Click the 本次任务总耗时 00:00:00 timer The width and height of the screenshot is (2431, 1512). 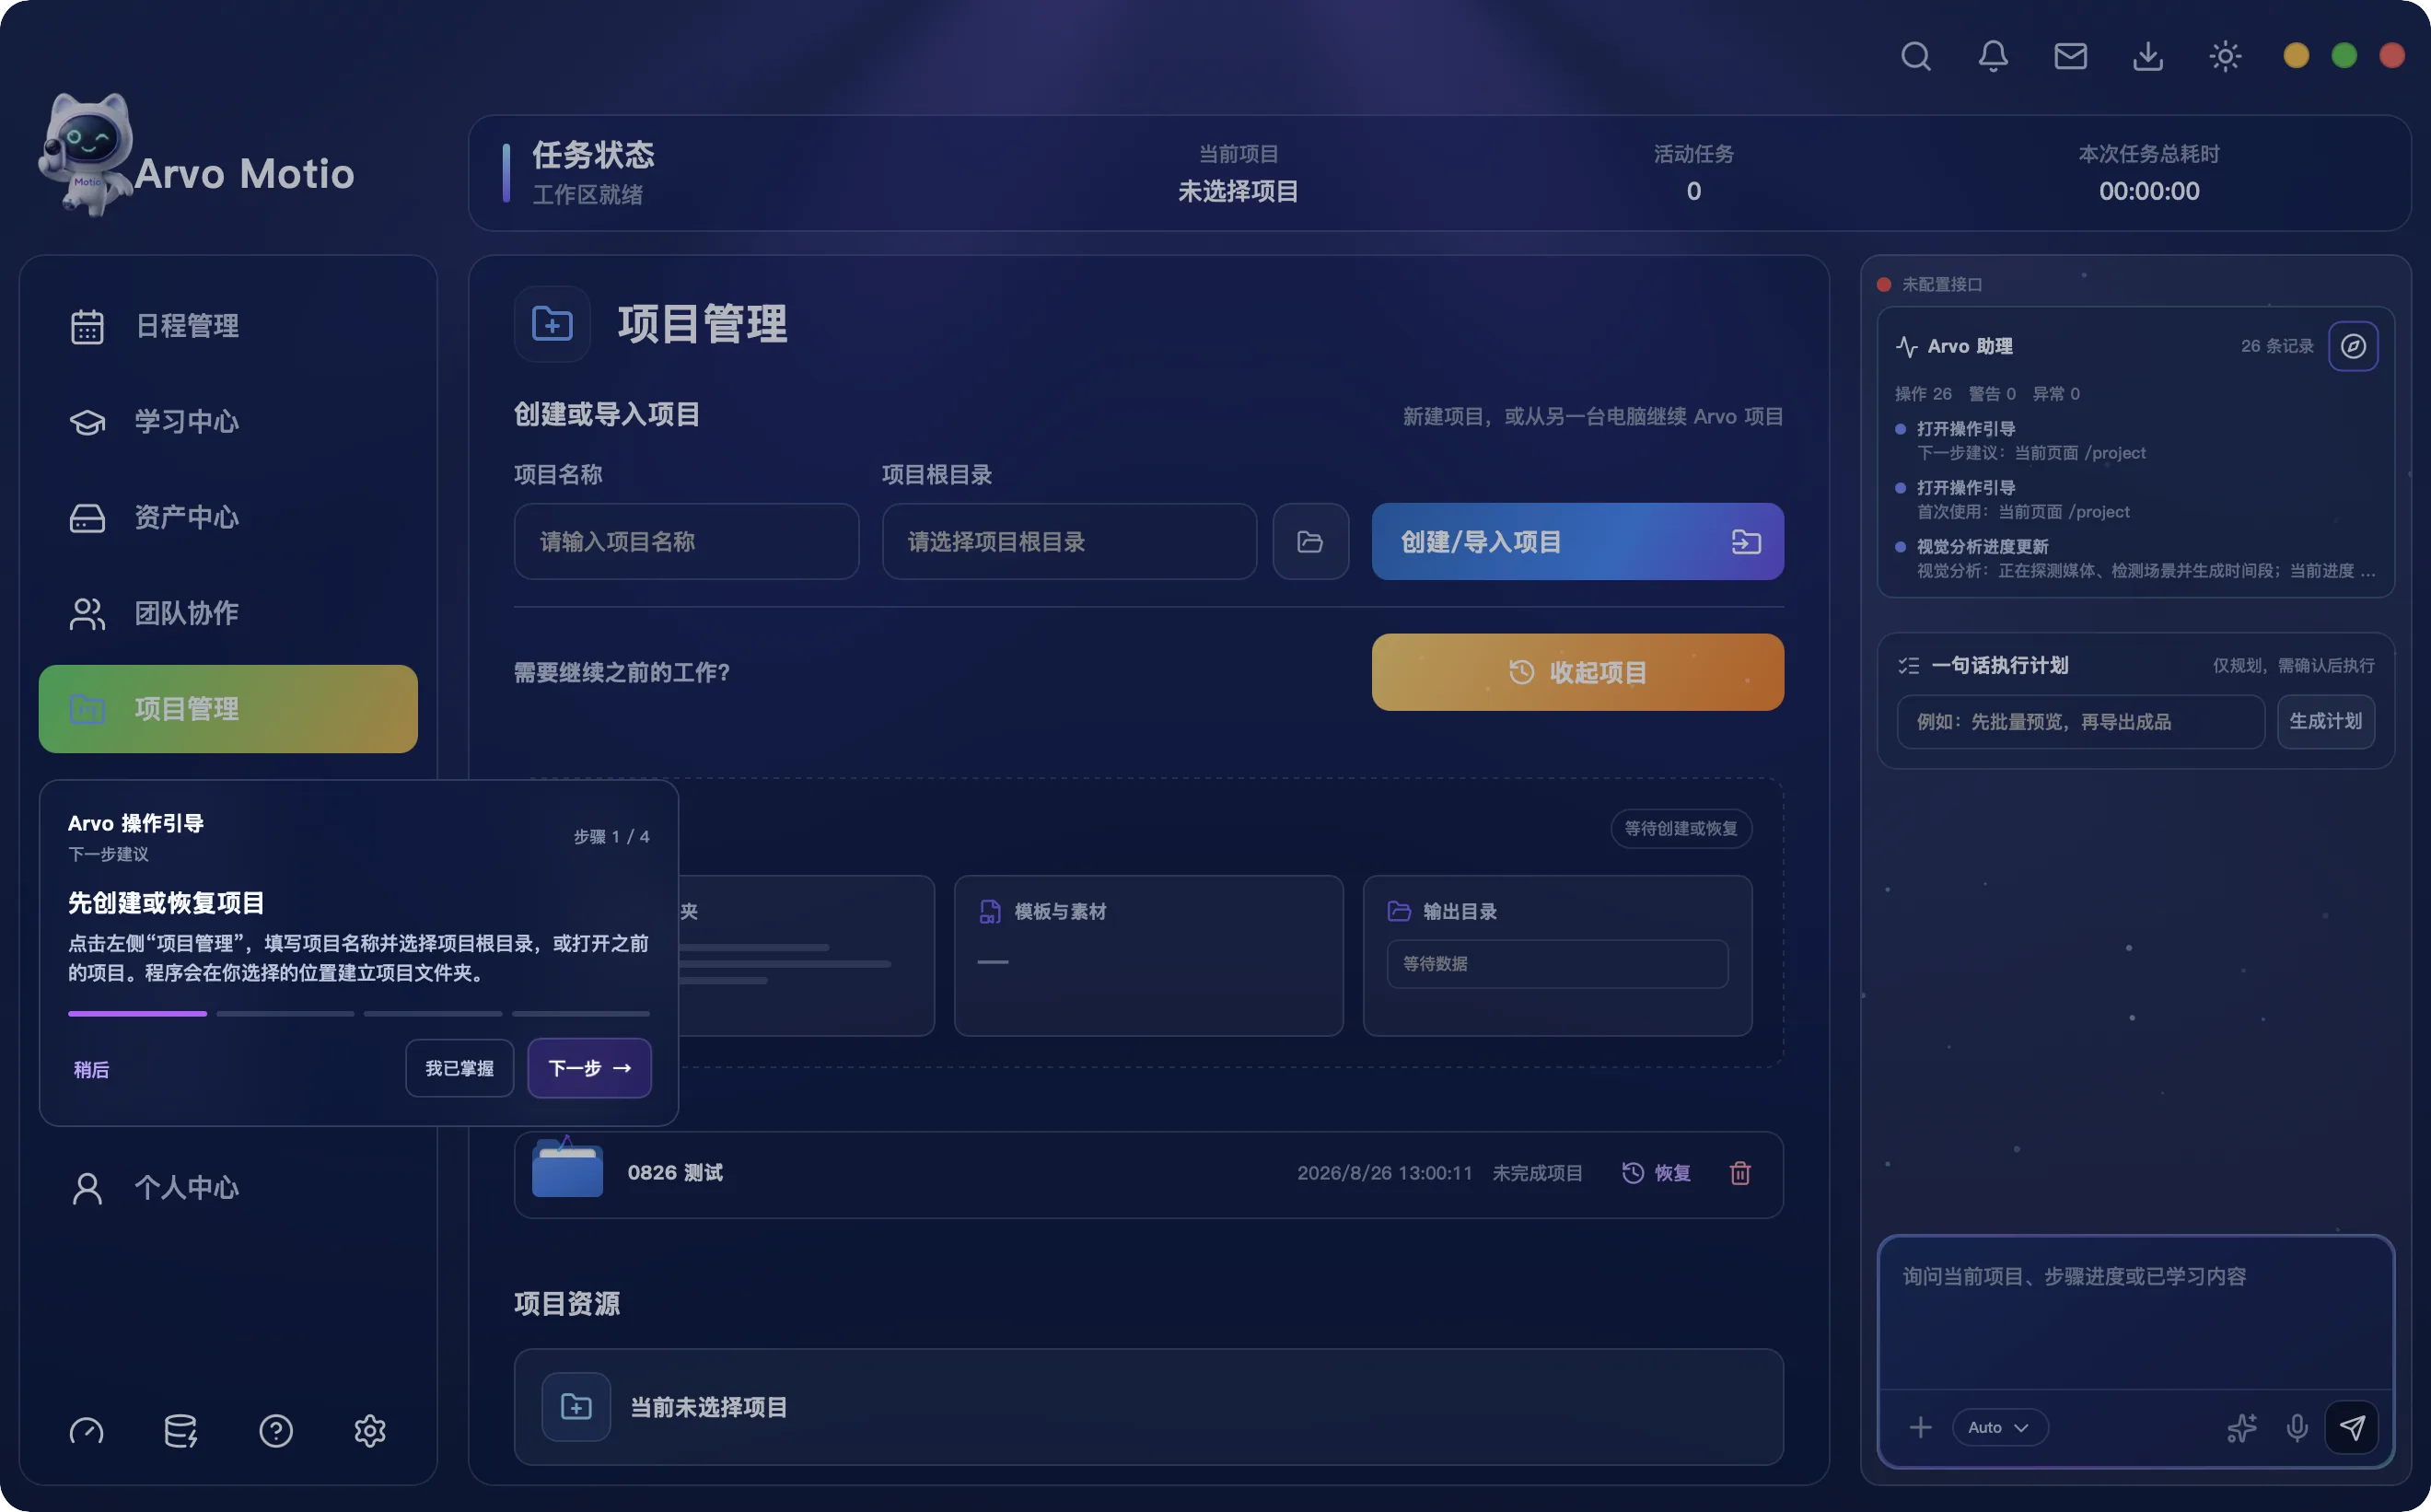(2148, 173)
